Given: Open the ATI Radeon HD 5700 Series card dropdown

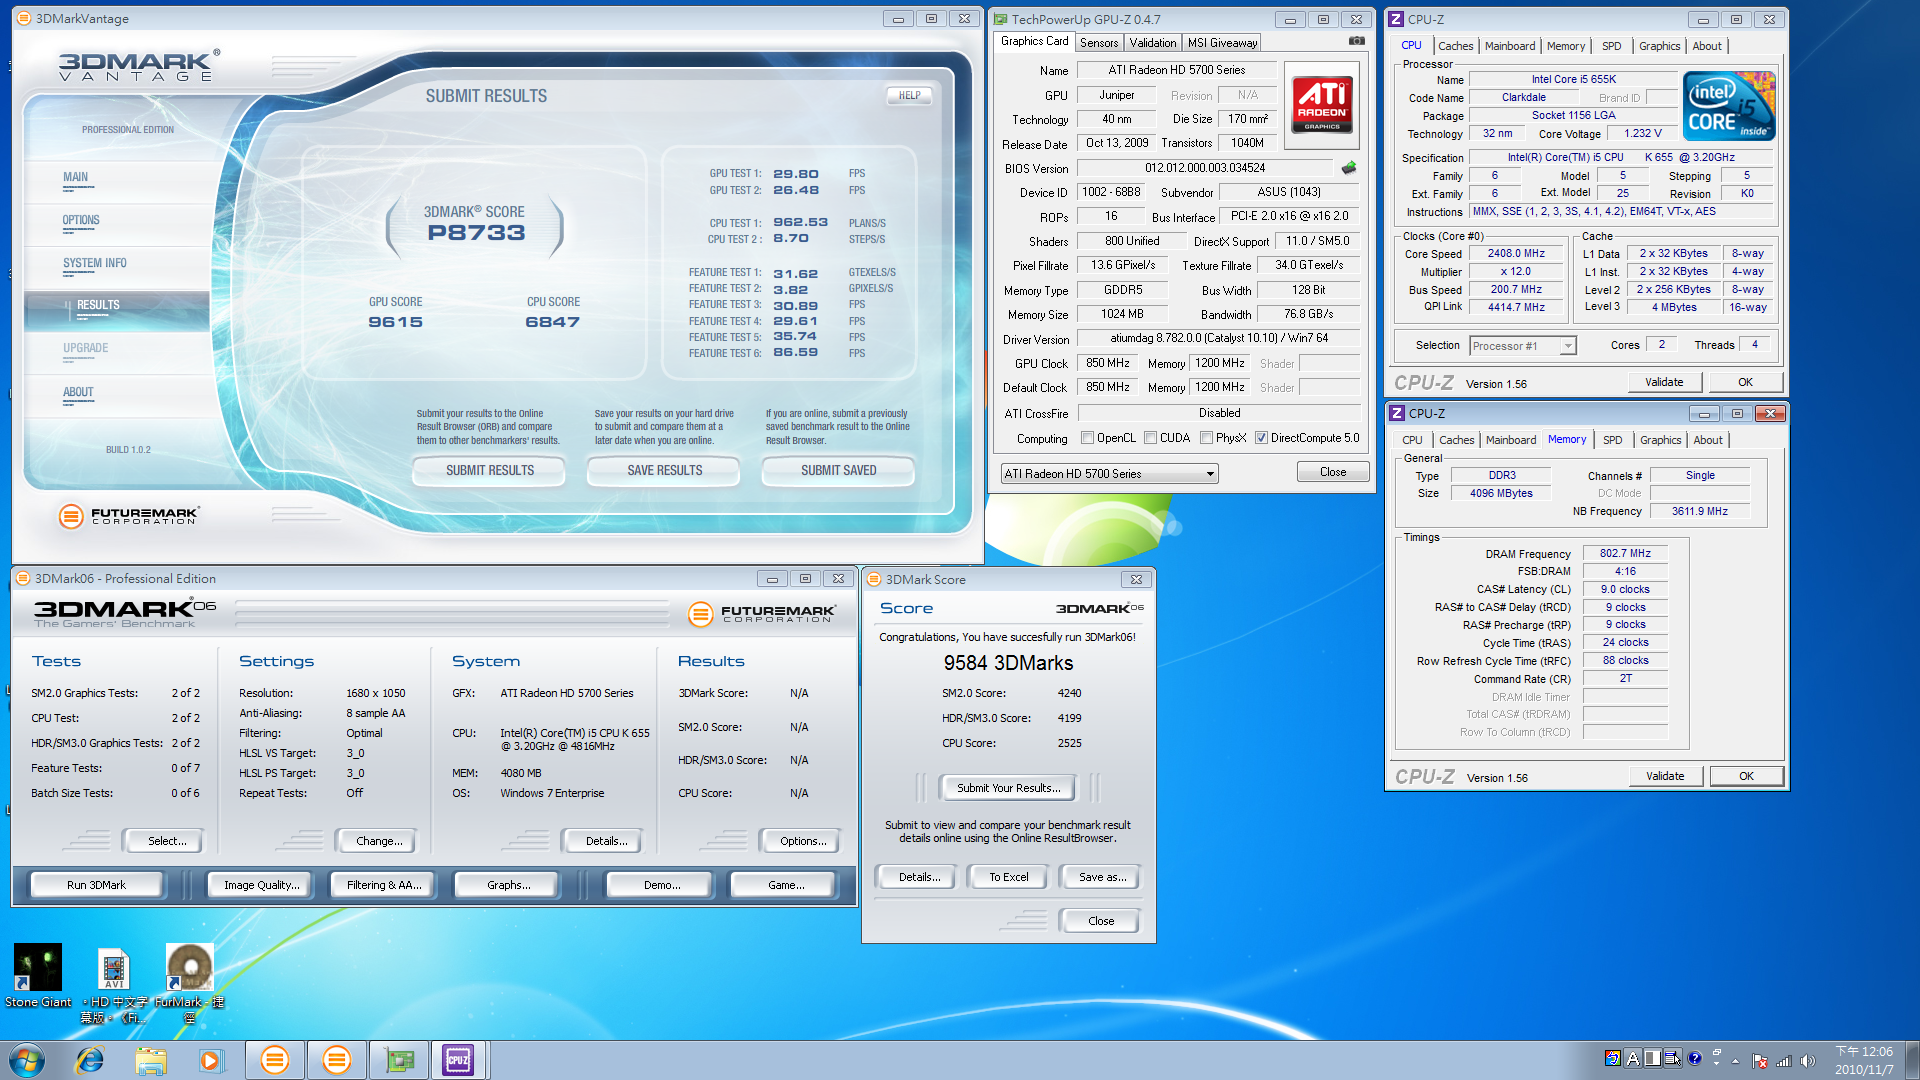Looking at the screenshot, I should pyautogui.click(x=1109, y=474).
